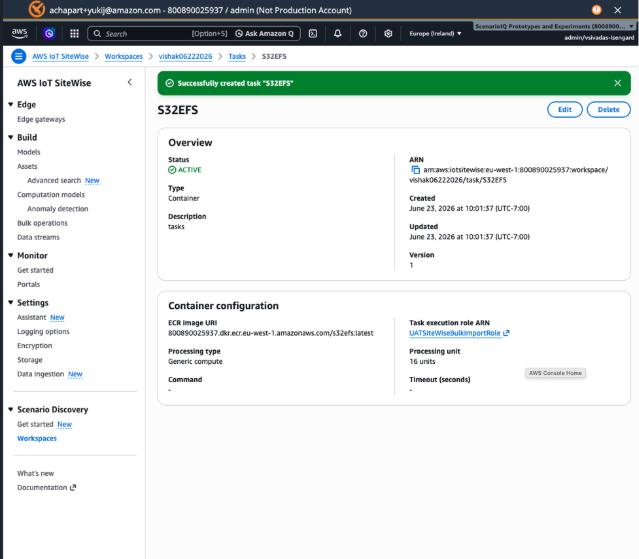
Task: Open Documentation external link
Action: (x=46, y=487)
